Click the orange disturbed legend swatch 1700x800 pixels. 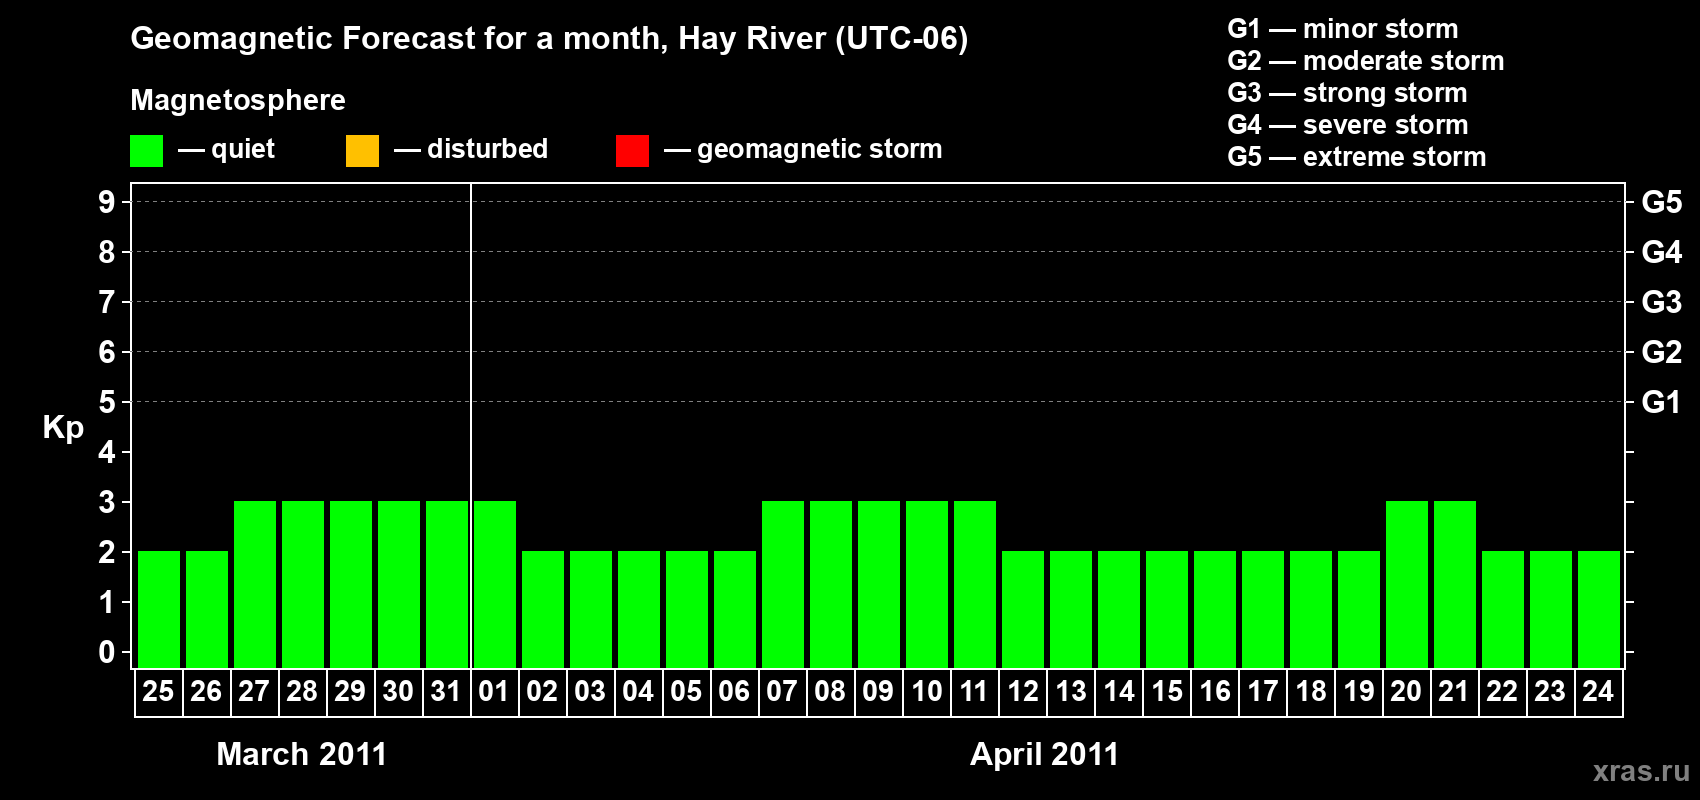pyautogui.click(x=362, y=151)
